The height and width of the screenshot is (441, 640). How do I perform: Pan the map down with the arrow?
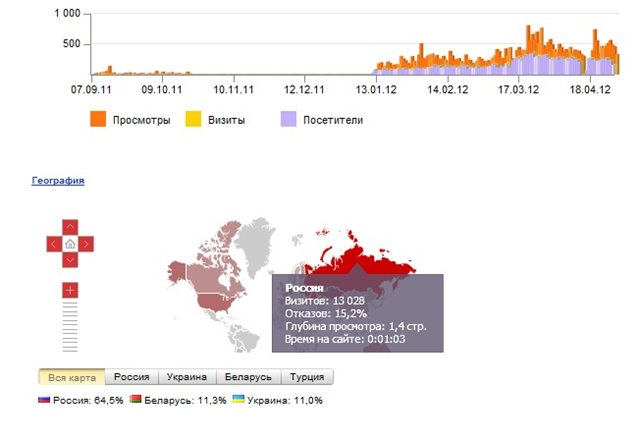point(70,260)
